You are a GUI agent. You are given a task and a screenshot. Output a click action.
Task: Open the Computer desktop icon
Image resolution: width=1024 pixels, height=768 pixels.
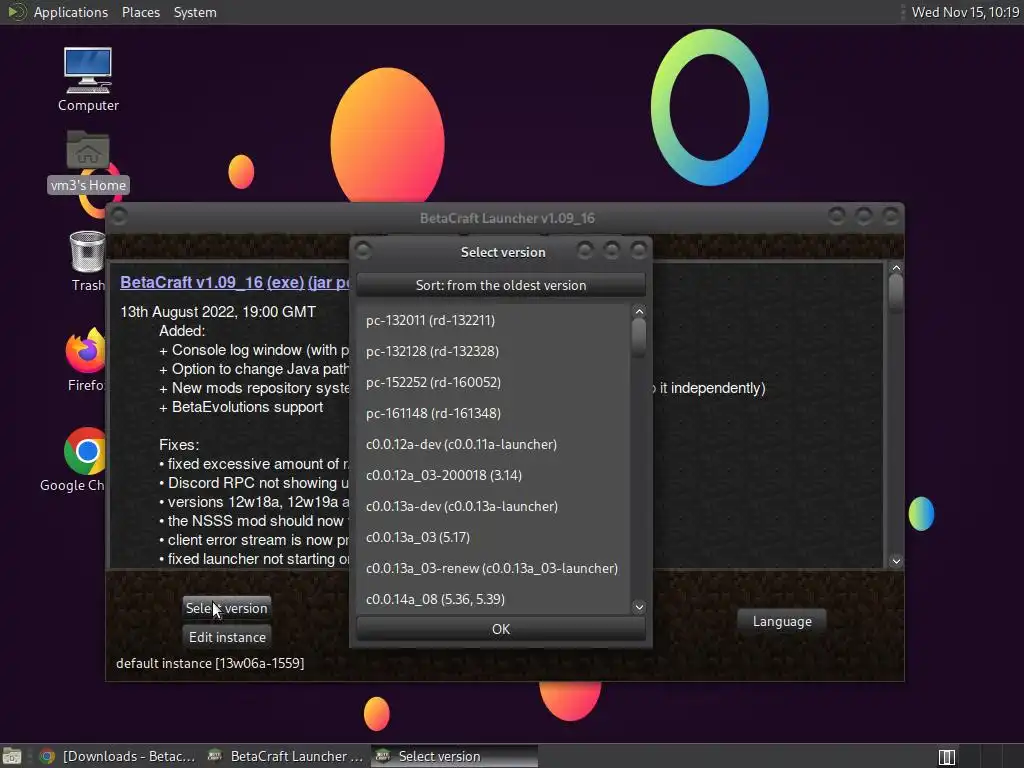pyautogui.click(x=88, y=79)
